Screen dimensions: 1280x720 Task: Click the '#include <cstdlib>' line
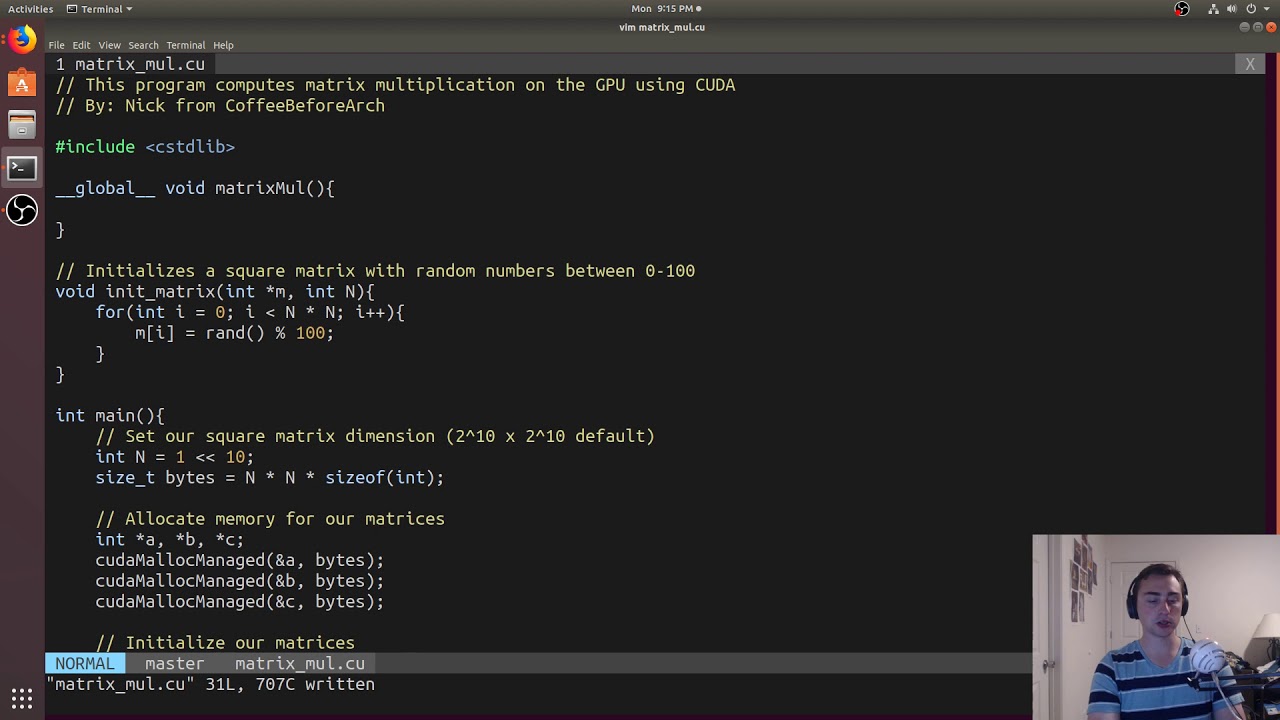coord(145,147)
